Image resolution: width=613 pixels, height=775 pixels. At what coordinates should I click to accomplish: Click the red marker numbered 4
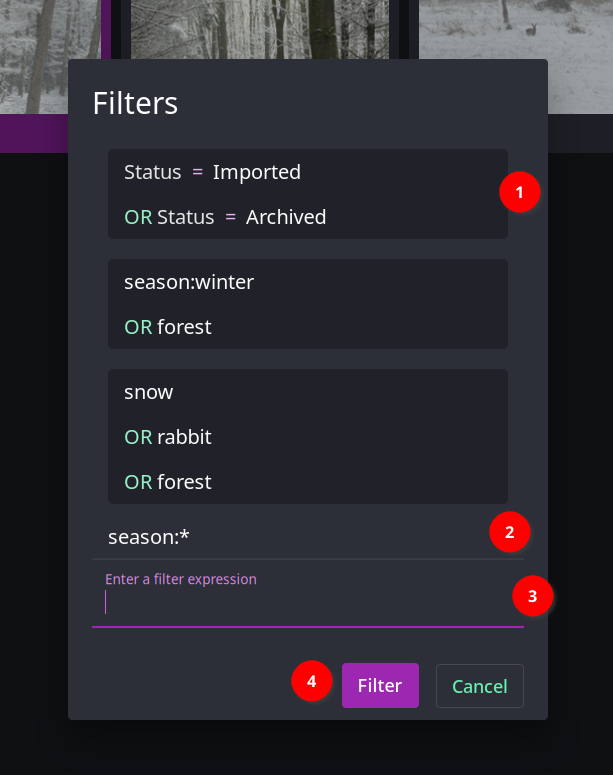tap(311, 681)
